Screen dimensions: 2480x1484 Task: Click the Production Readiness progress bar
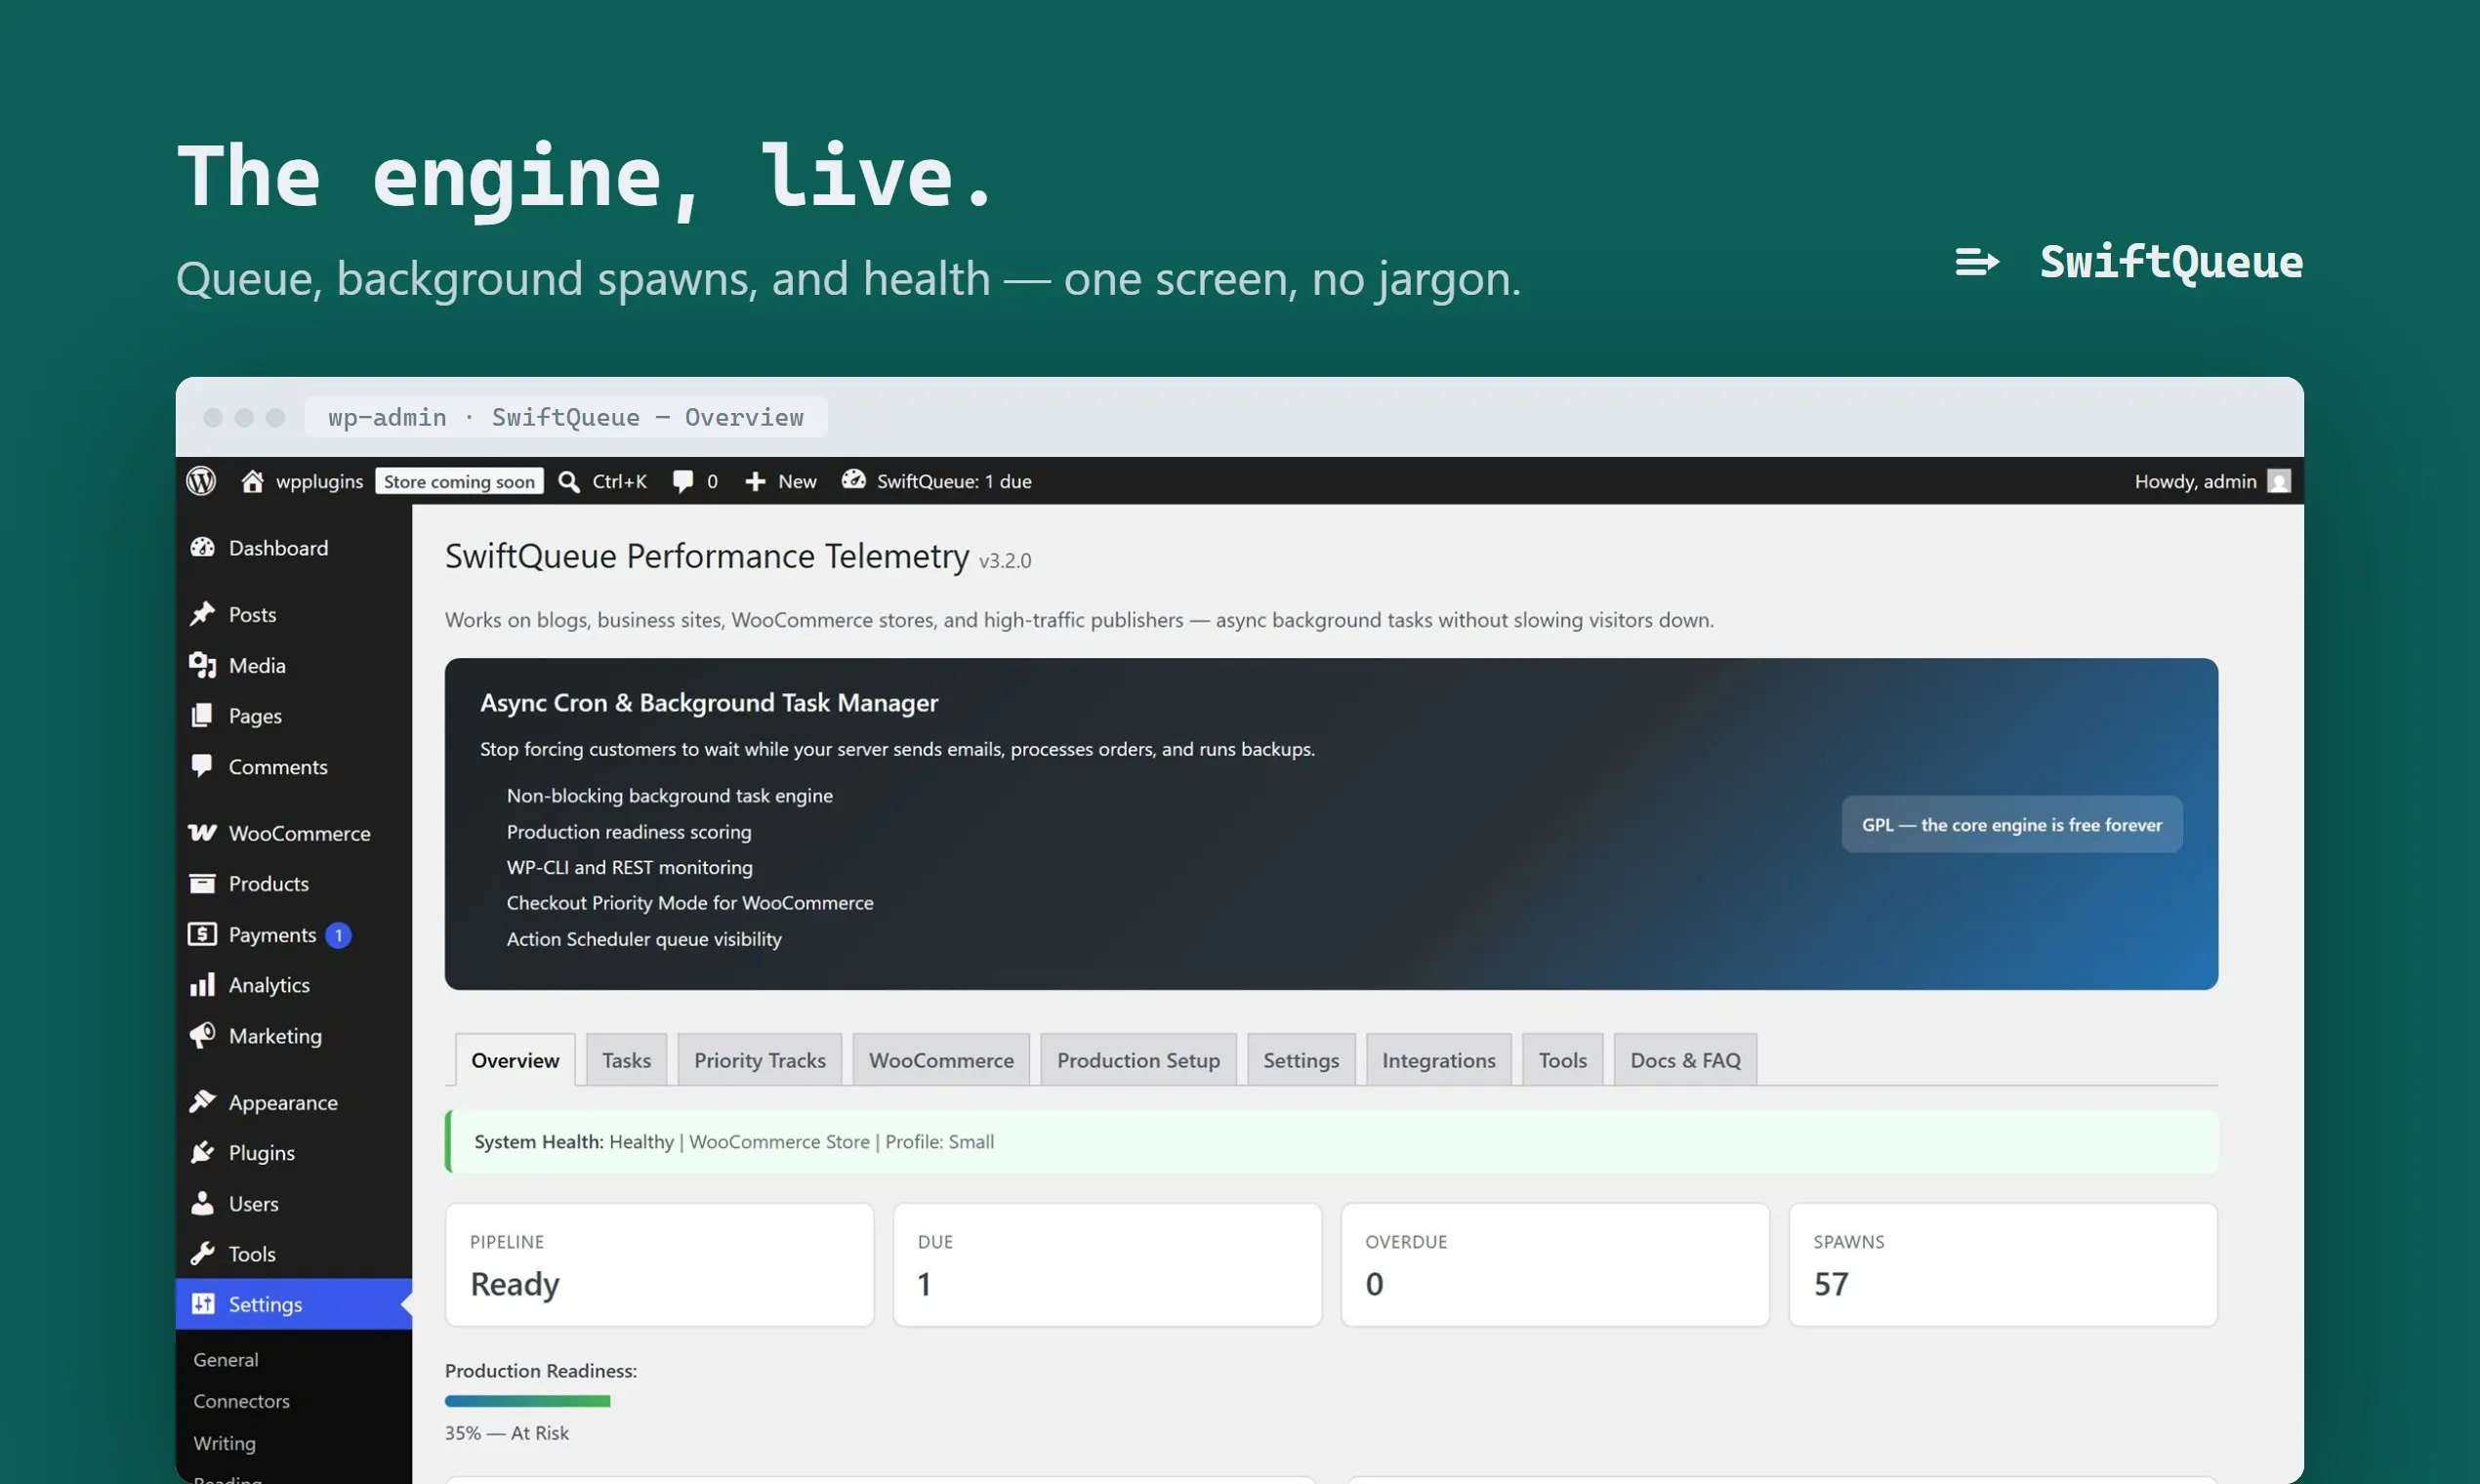click(x=528, y=1401)
